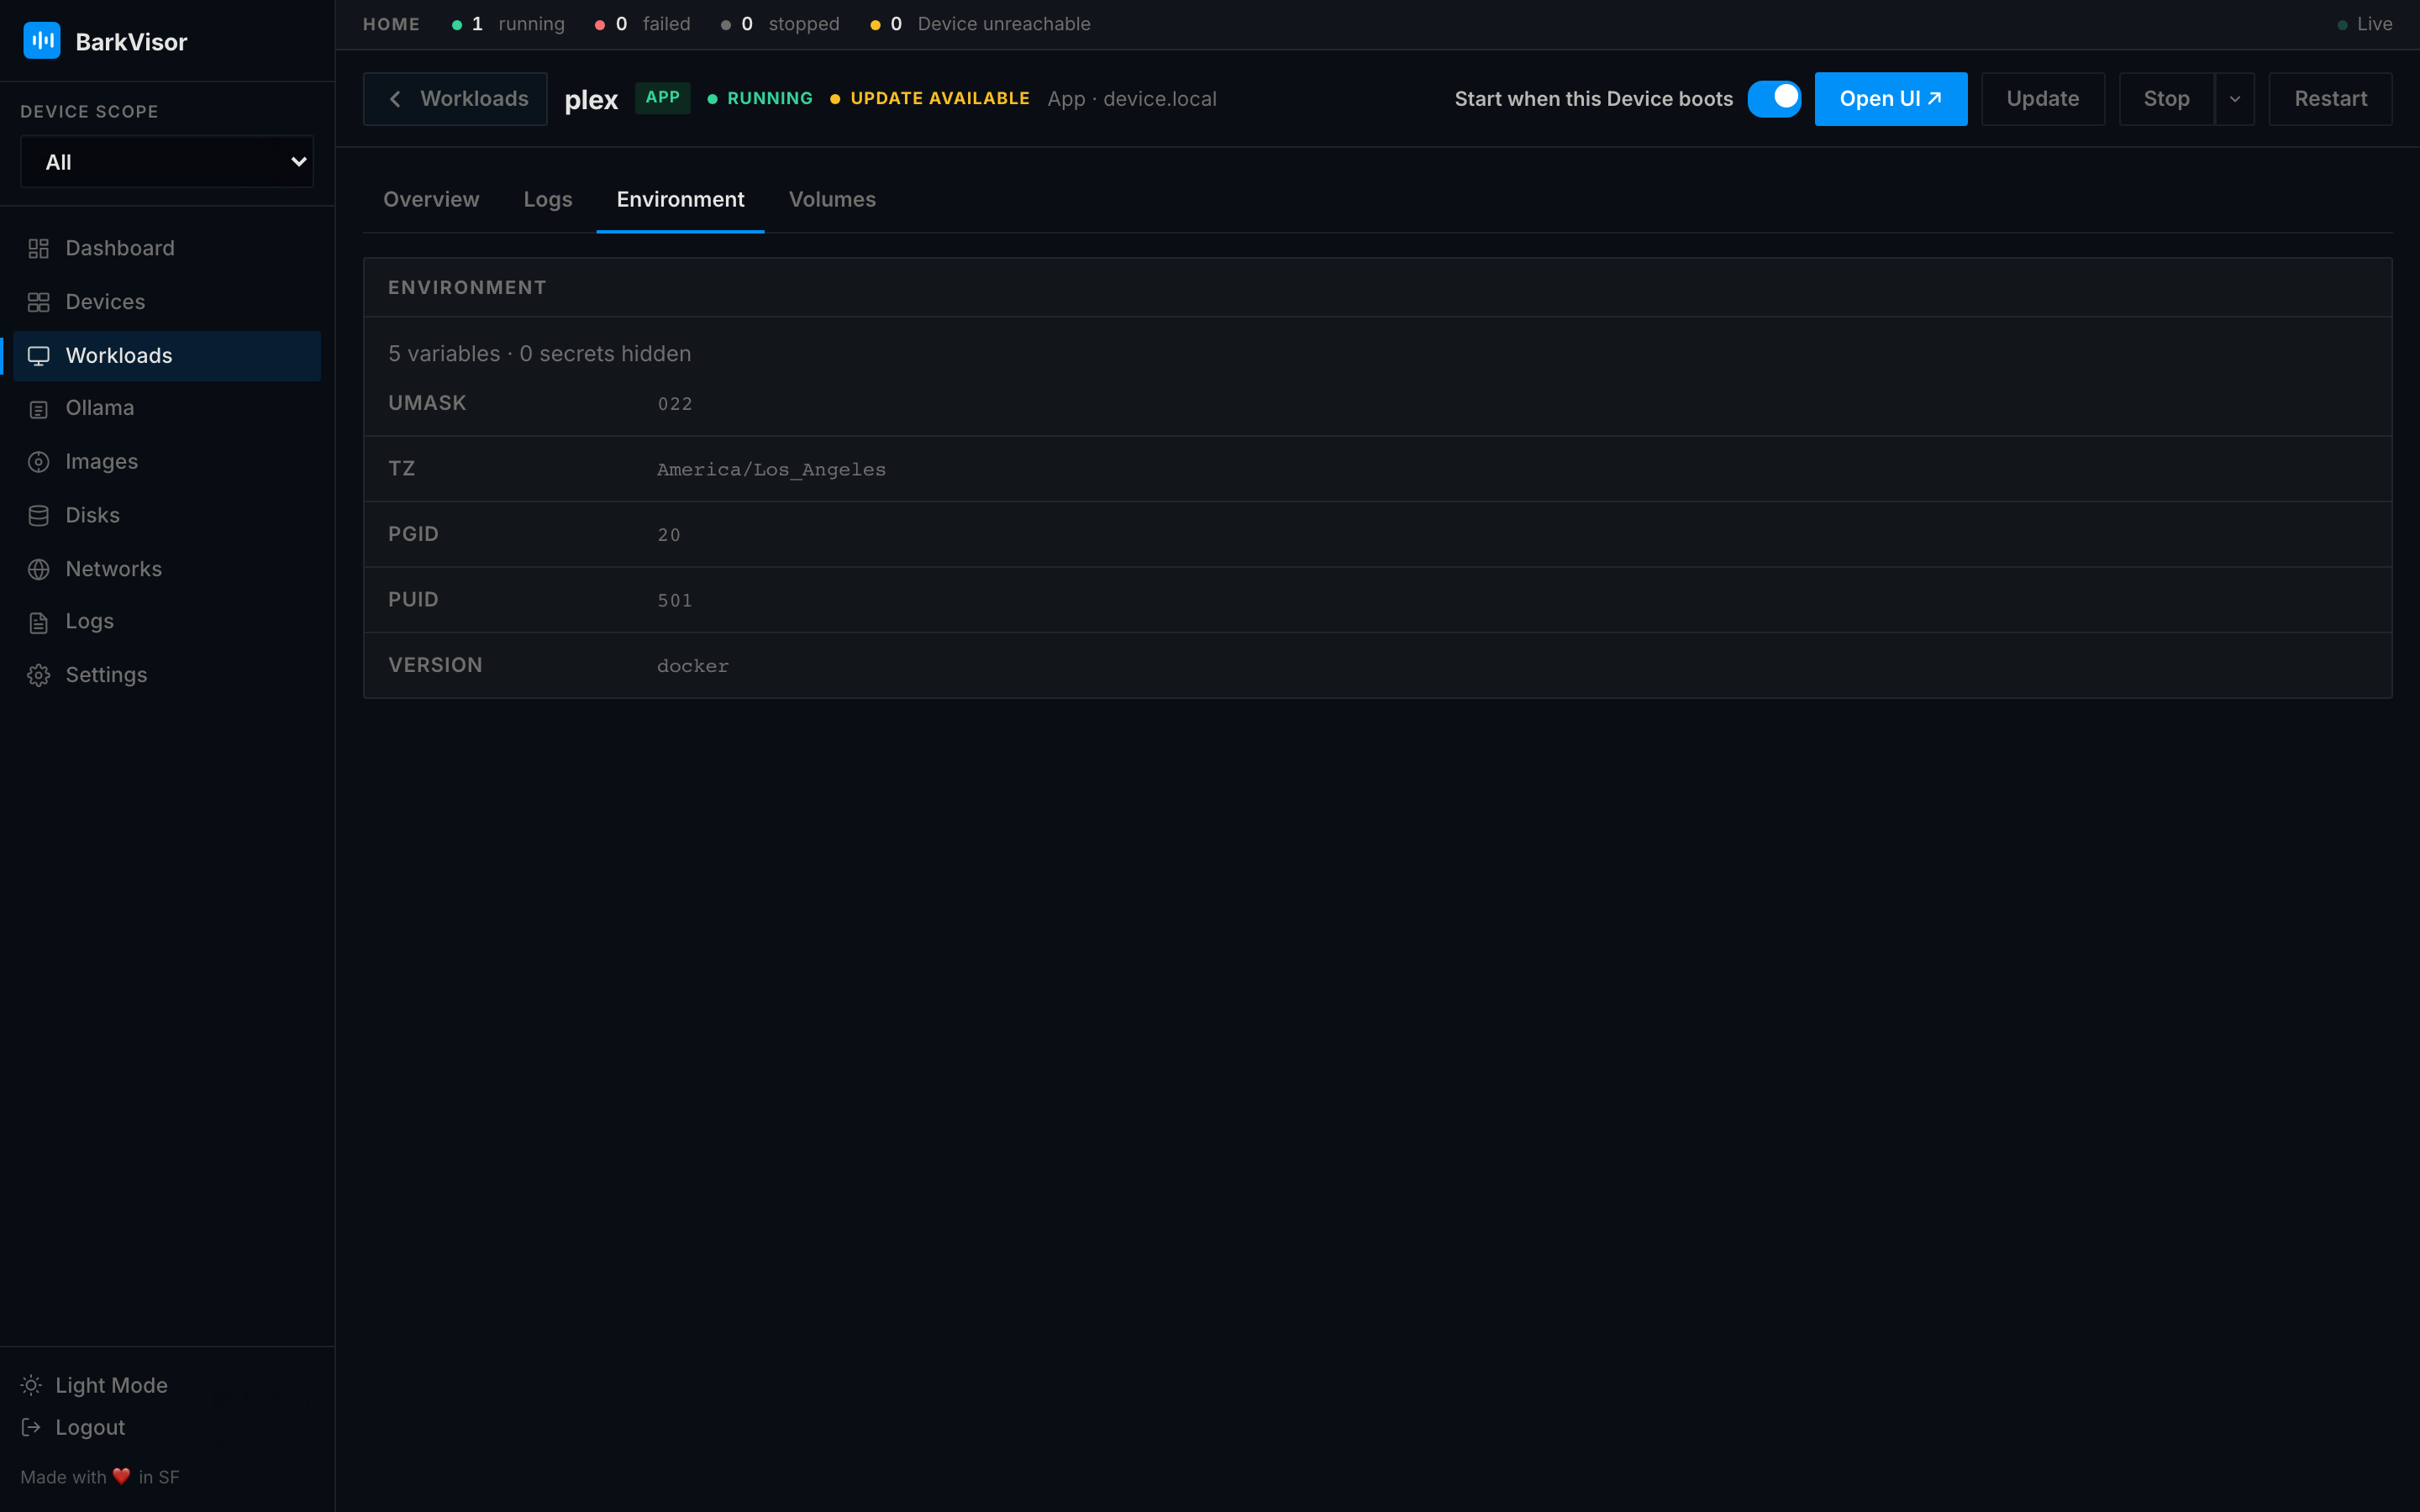Switch to the Overview tab

(431, 199)
